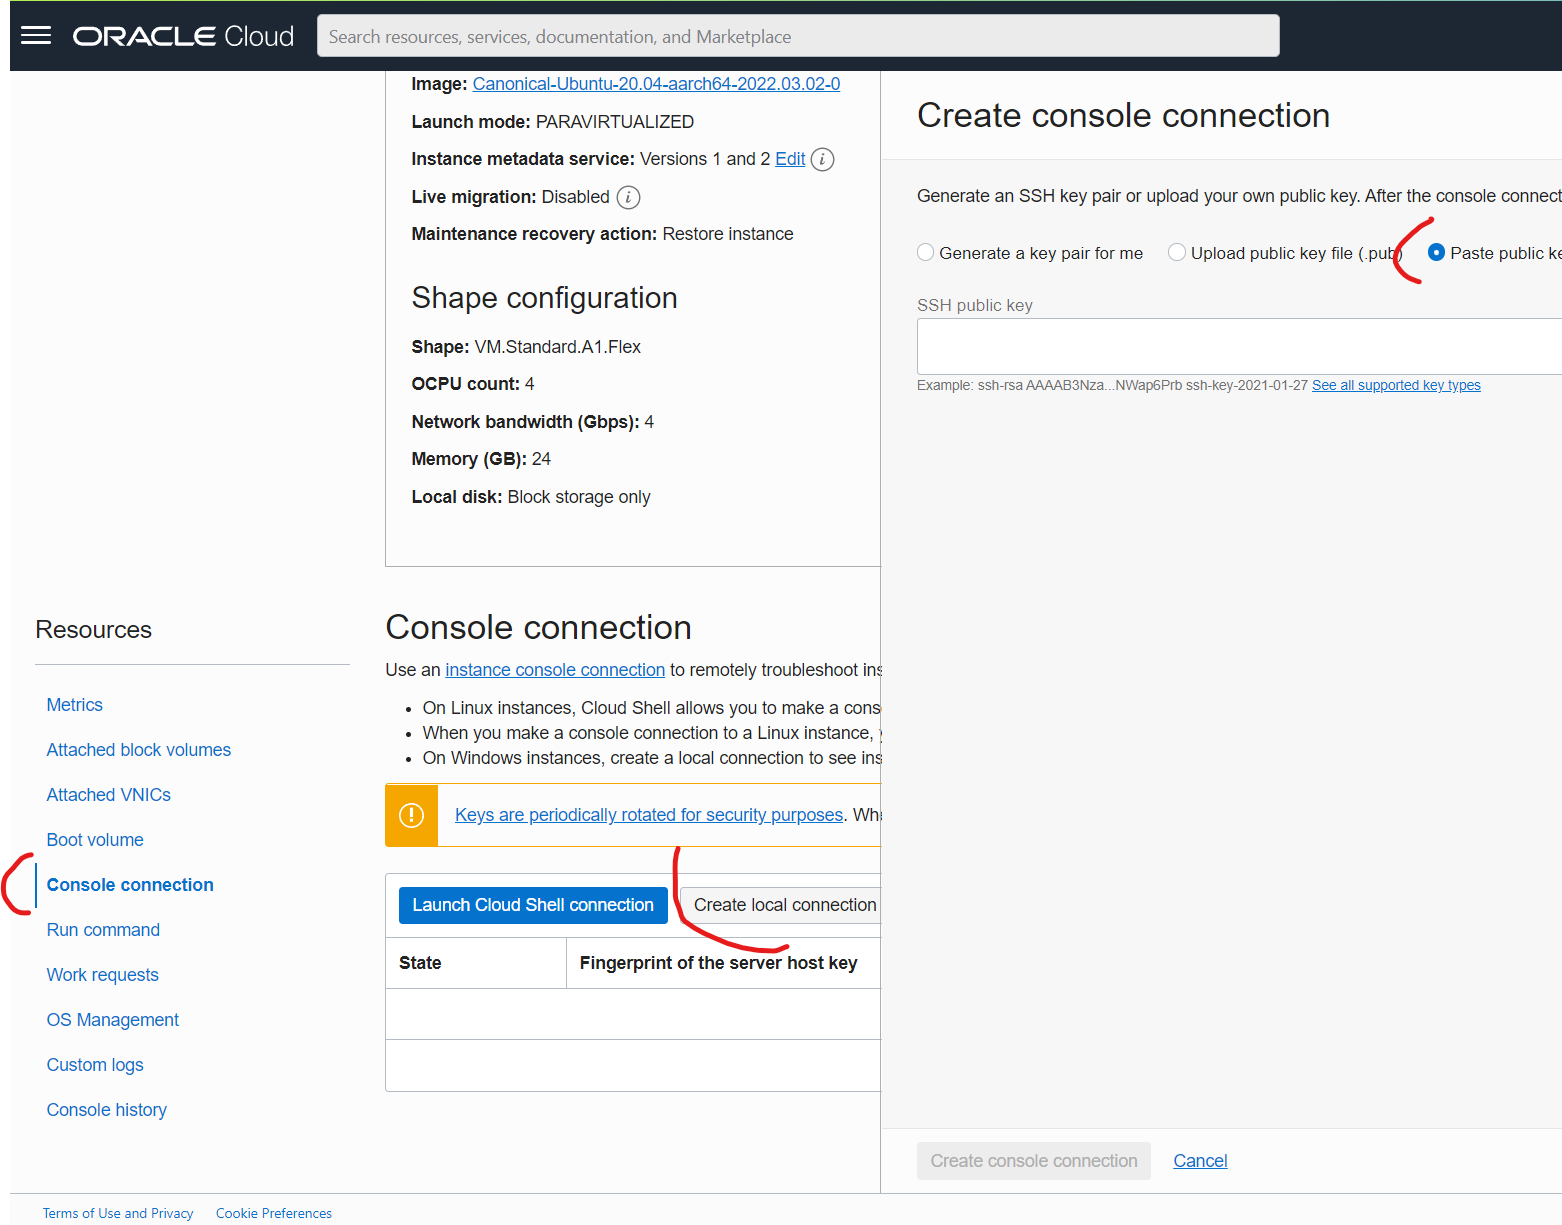1562x1225 pixels.
Task: Click the OCPU count value
Action: [529, 384]
